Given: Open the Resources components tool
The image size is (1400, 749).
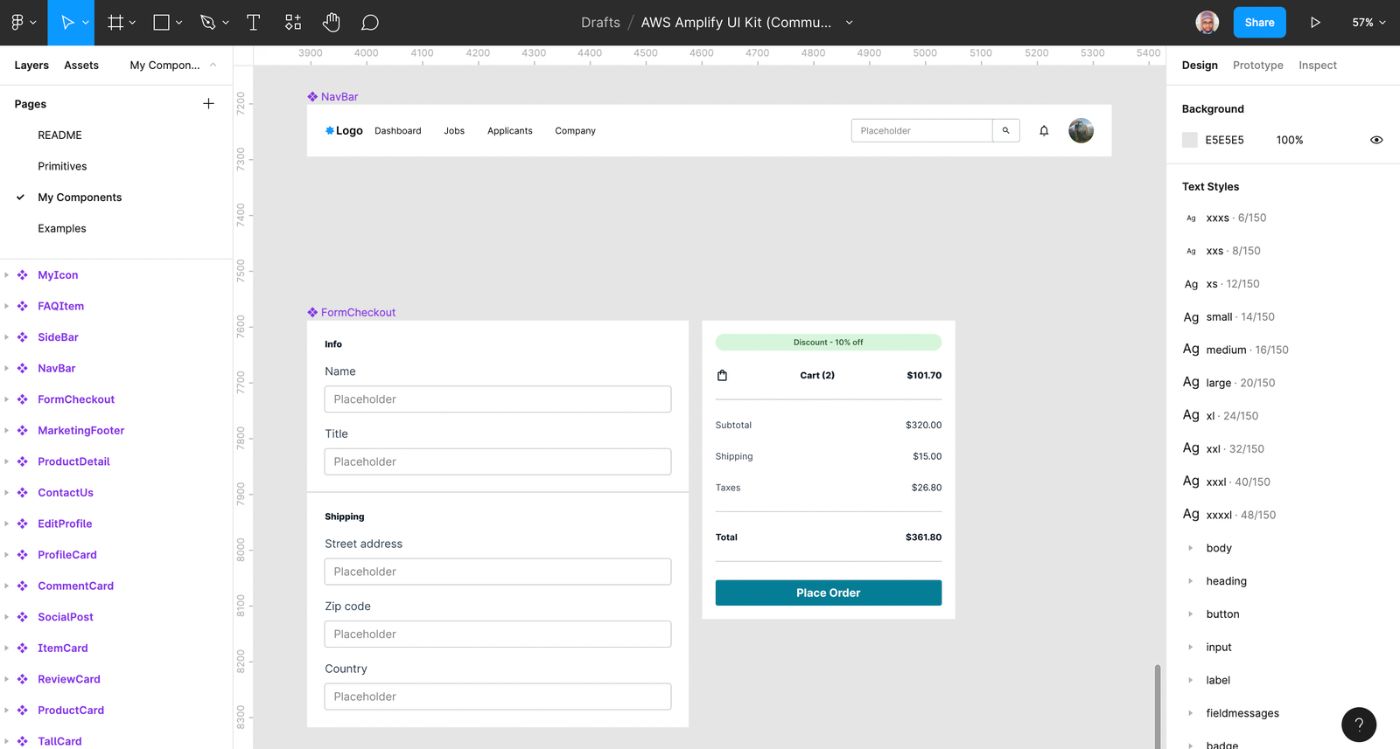Looking at the screenshot, I should (293, 22).
